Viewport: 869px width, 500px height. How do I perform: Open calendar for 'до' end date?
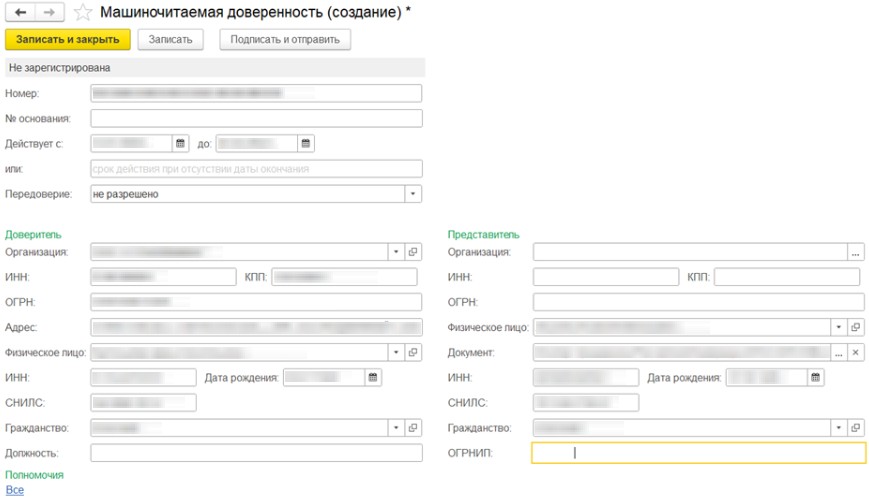pyautogui.click(x=305, y=144)
